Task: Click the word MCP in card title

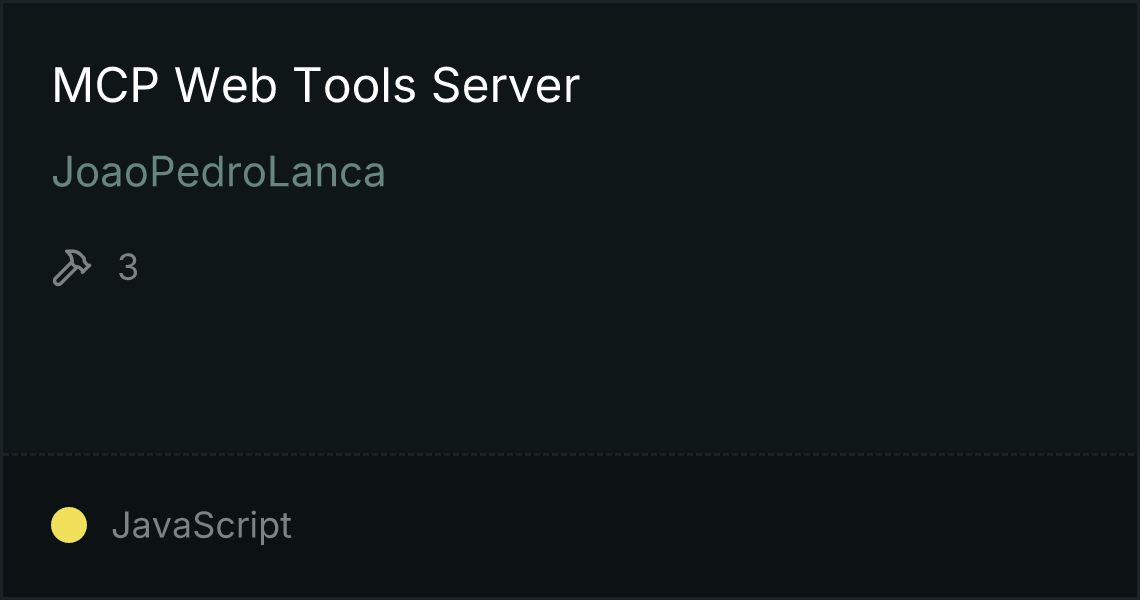Action: click(105, 85)
